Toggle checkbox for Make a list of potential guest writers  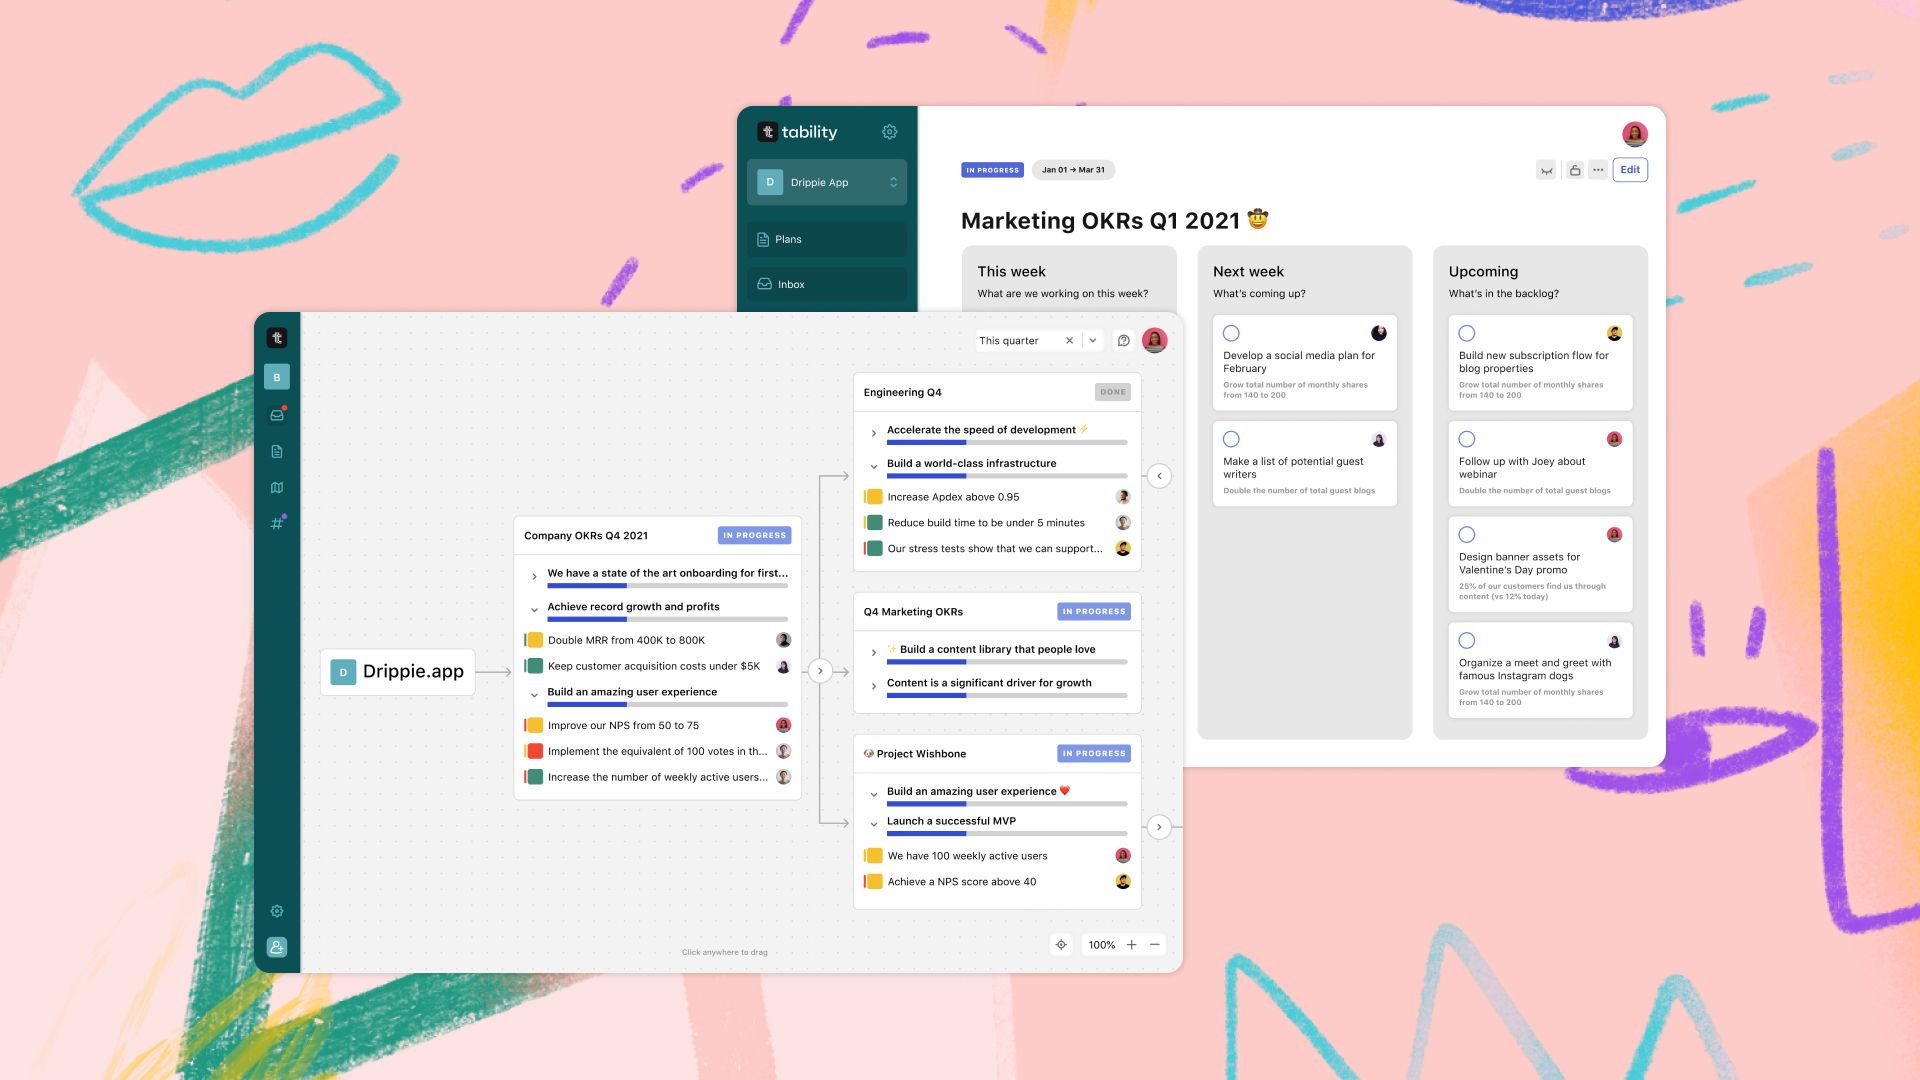(1232, 439)
